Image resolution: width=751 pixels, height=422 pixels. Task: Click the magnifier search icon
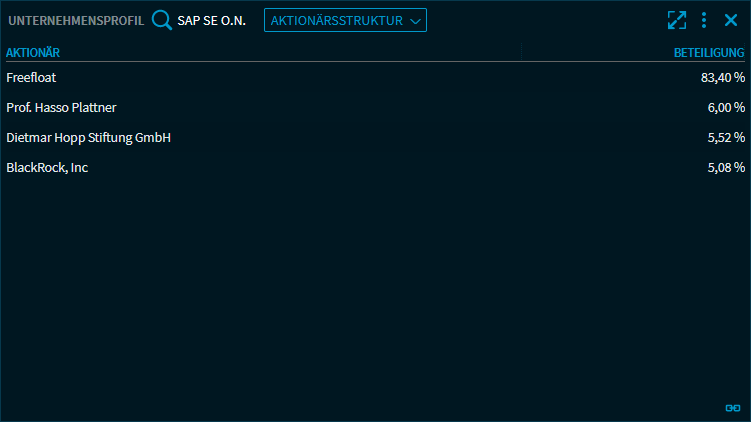tap(162, 20)
